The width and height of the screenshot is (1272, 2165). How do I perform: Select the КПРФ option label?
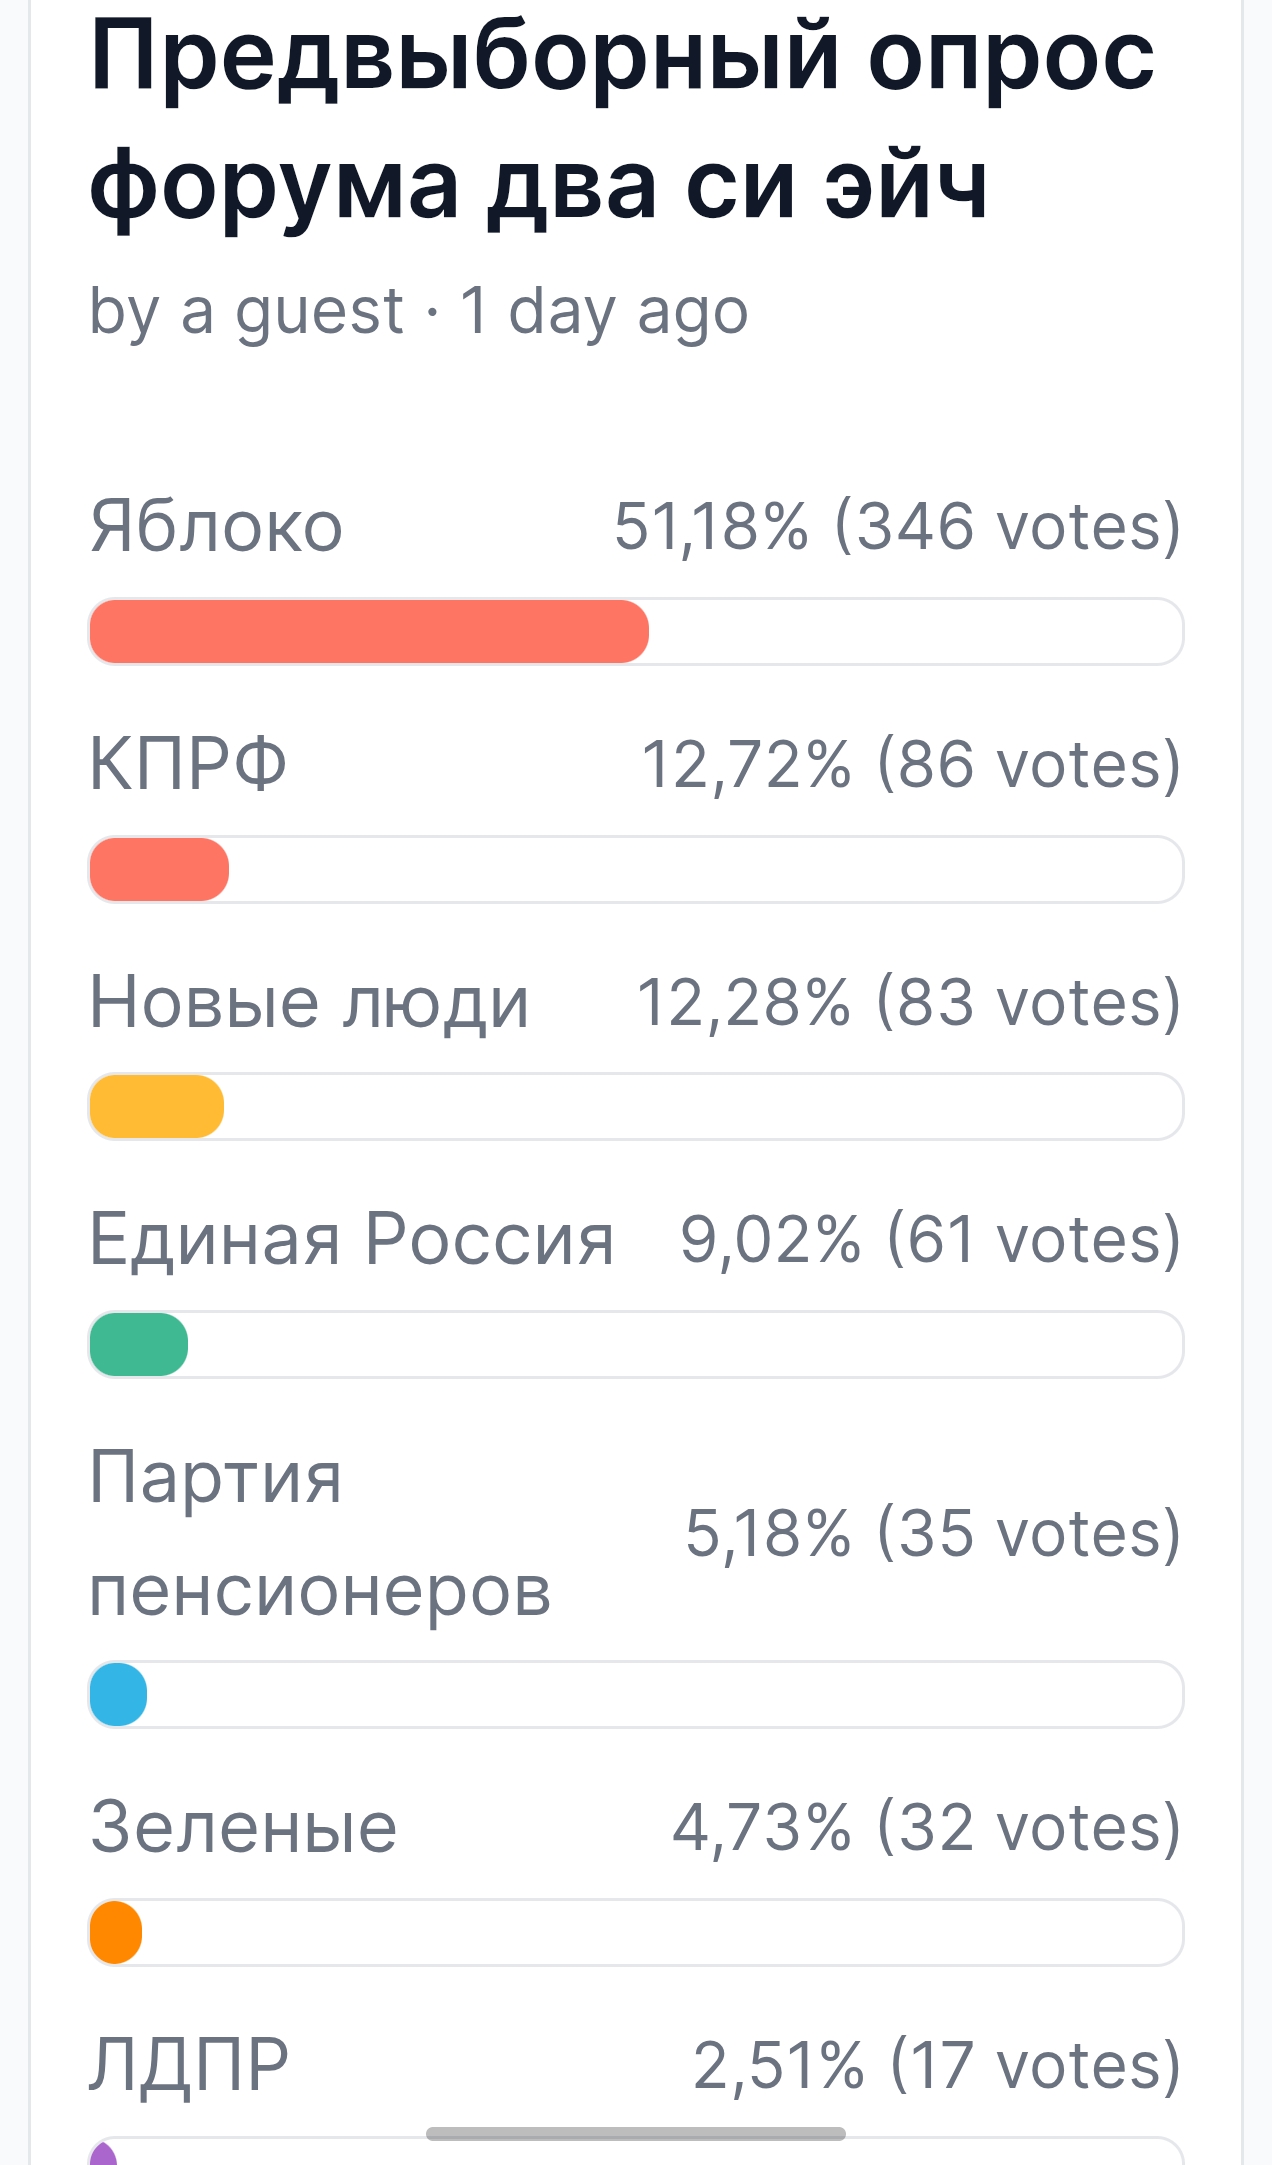188,764
